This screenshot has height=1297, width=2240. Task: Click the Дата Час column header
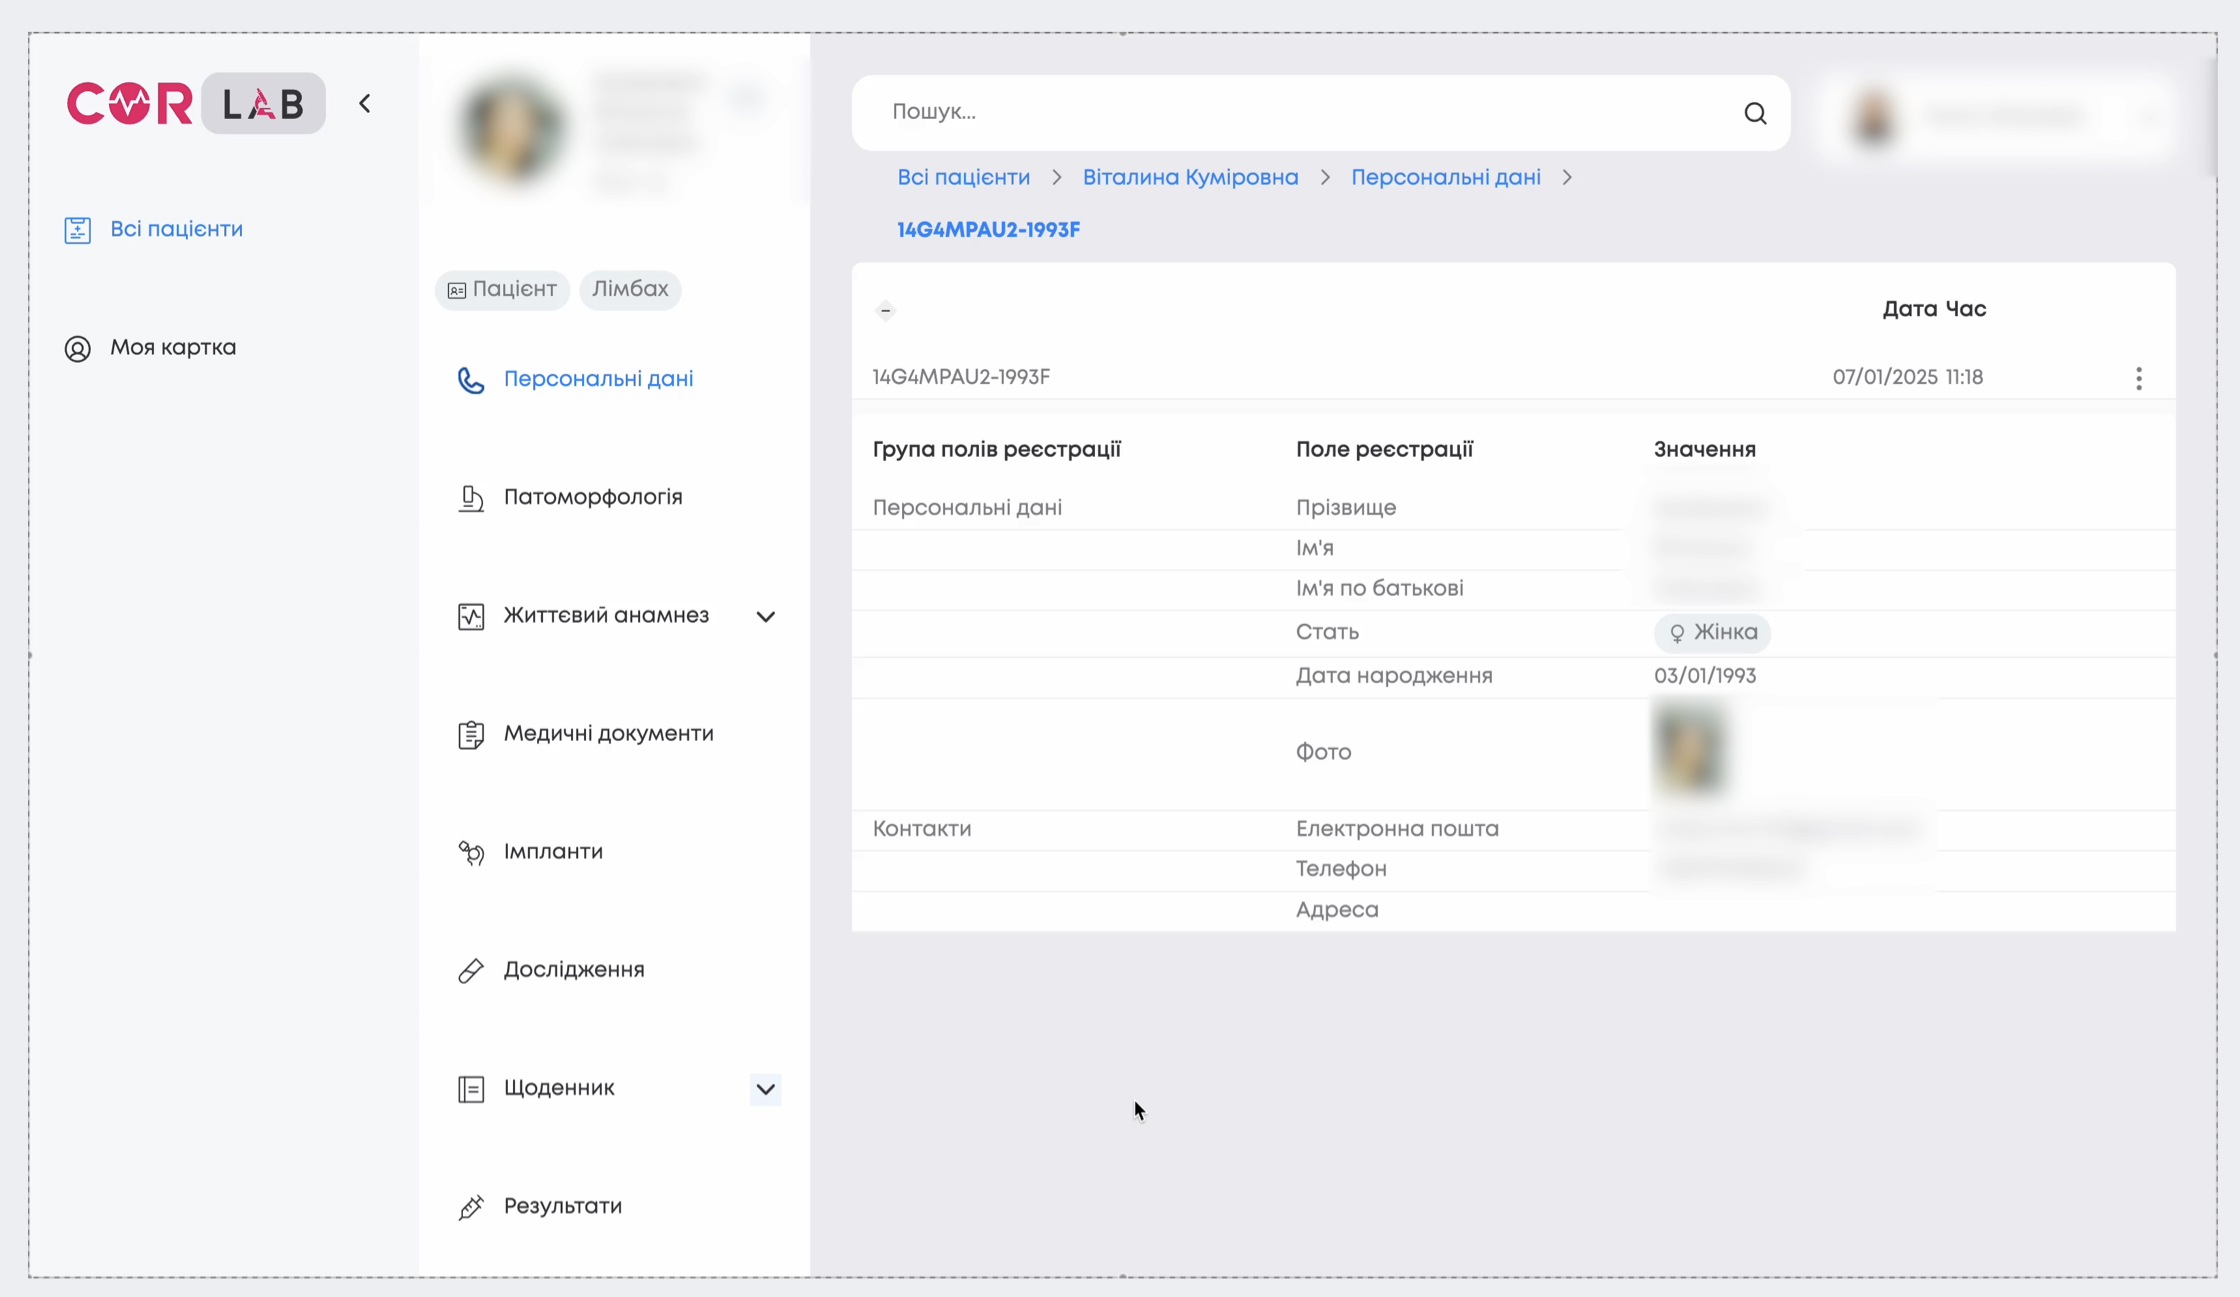click(1934, 309)
